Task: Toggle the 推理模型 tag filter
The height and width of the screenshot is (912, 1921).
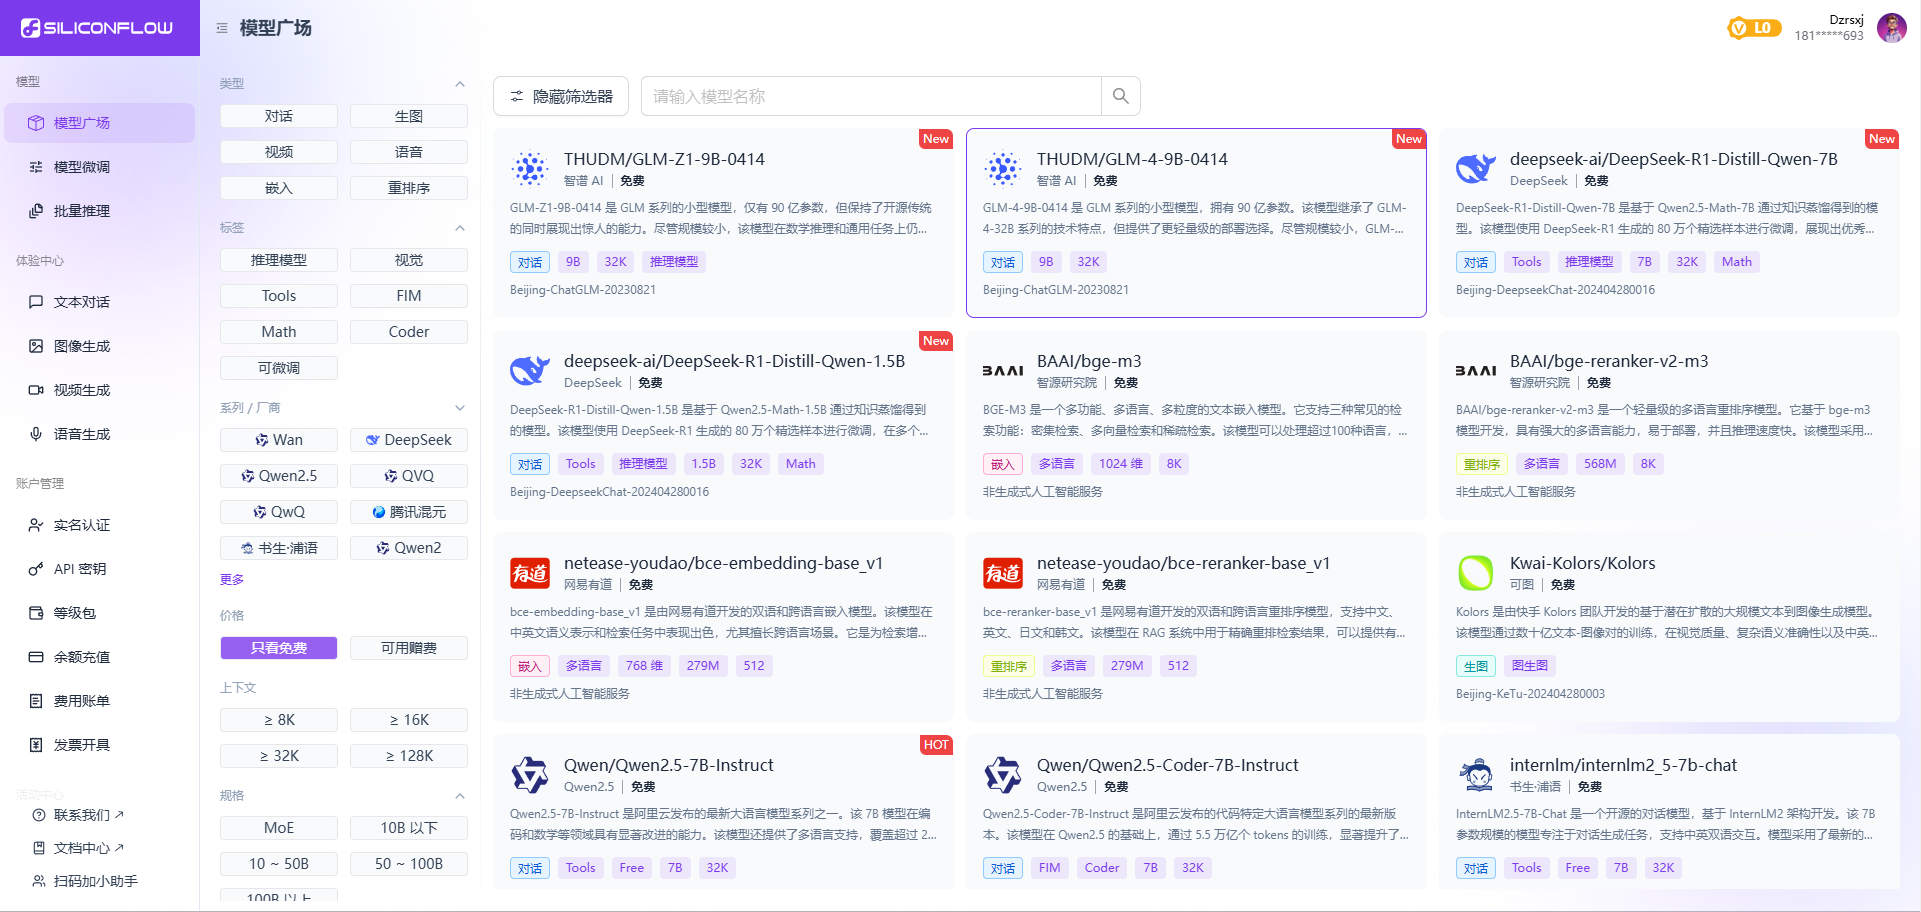Action: 279,260
